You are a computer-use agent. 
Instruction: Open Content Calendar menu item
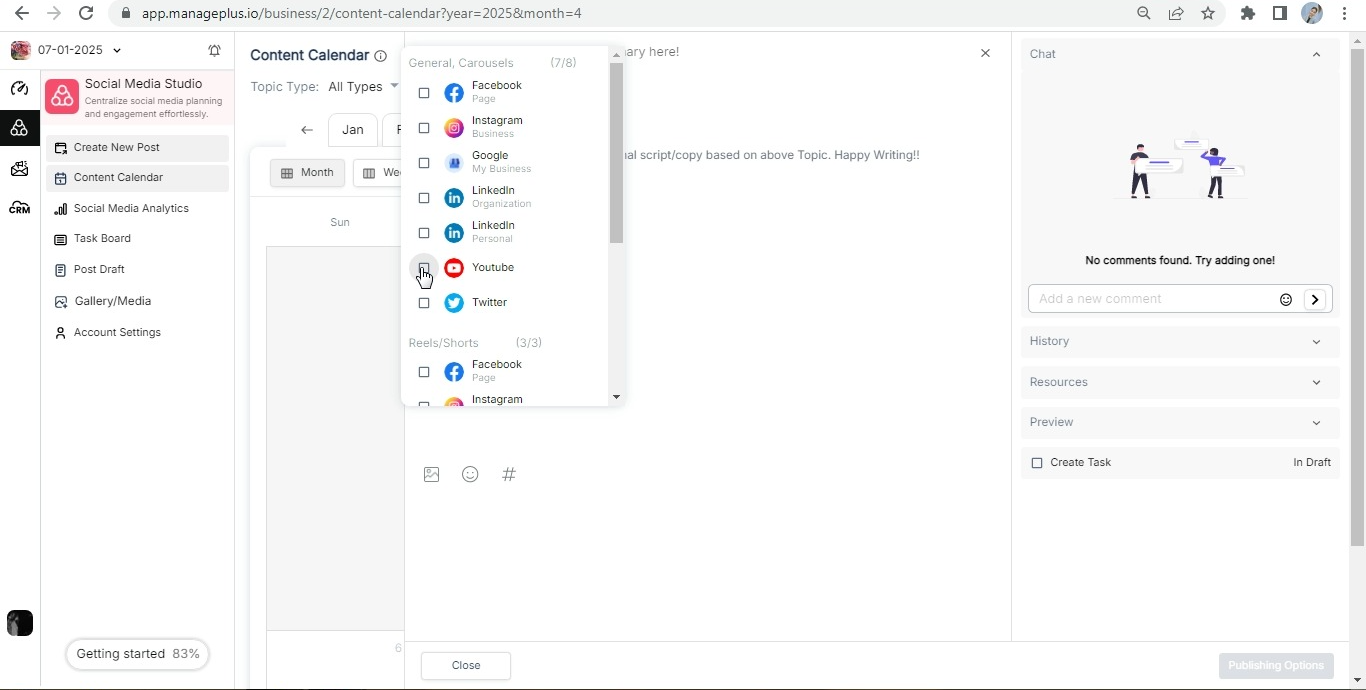[137, 178]
